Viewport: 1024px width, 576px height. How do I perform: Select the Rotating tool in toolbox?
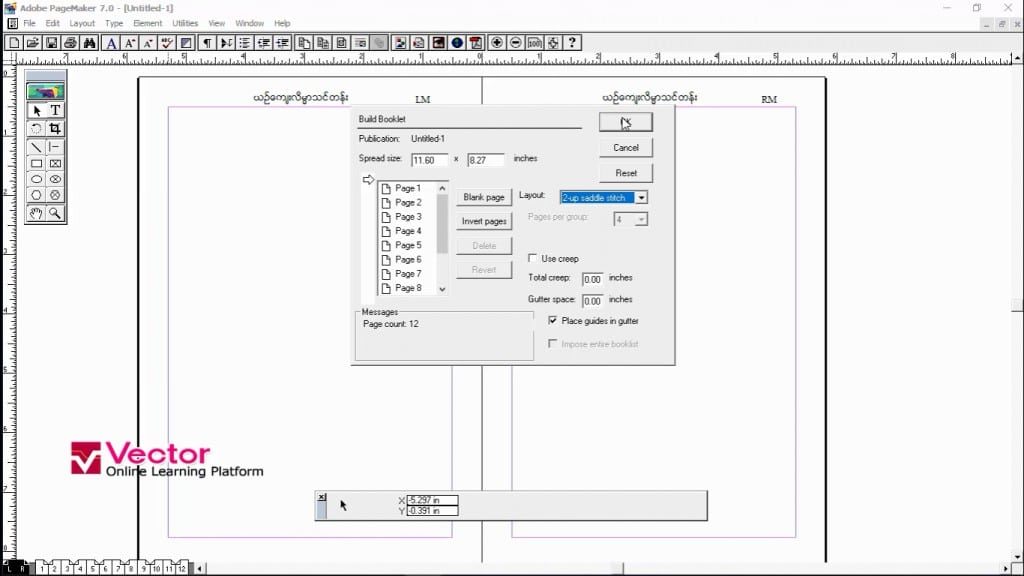[x=37, y=129]
